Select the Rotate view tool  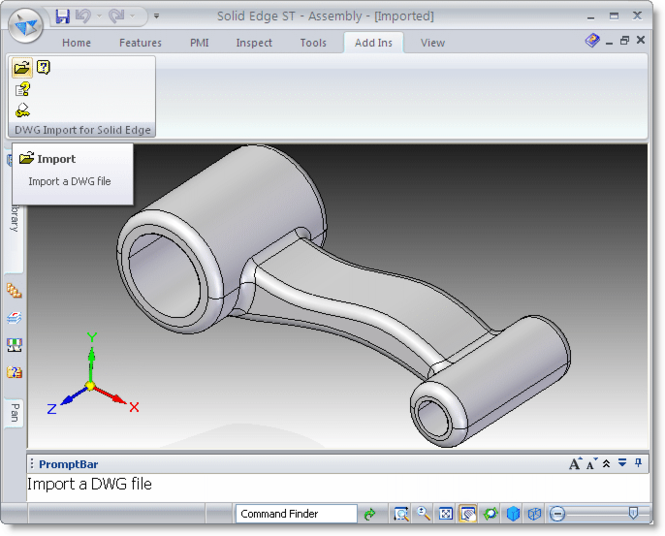[491, 514]
